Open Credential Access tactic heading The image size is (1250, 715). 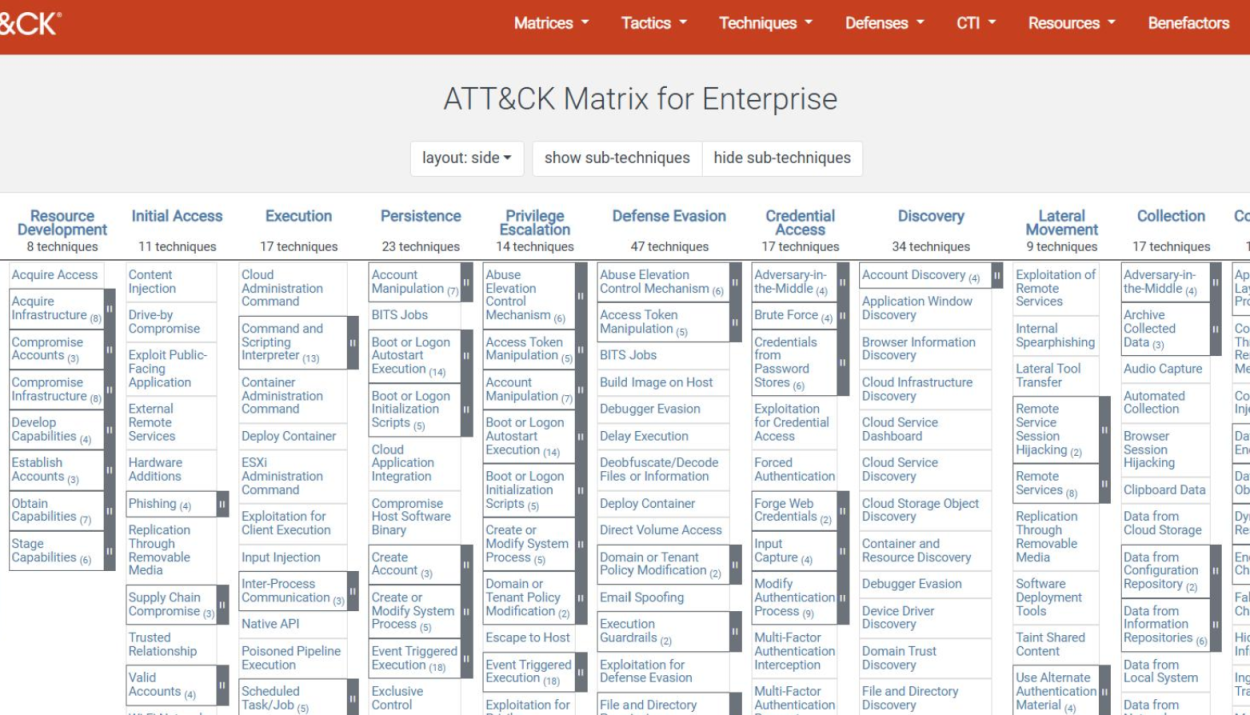click(x=800, y=222)
